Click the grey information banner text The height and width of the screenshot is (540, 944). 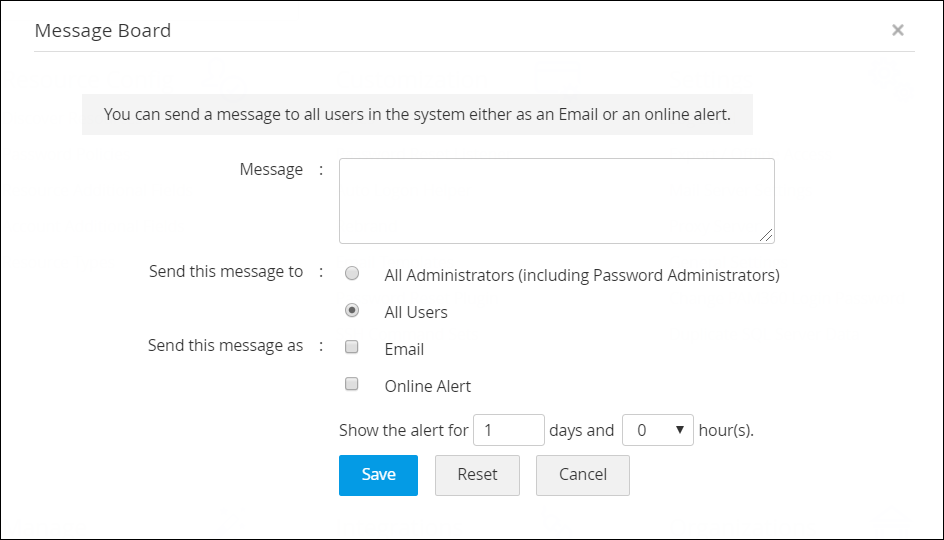[x=417, y=115]
